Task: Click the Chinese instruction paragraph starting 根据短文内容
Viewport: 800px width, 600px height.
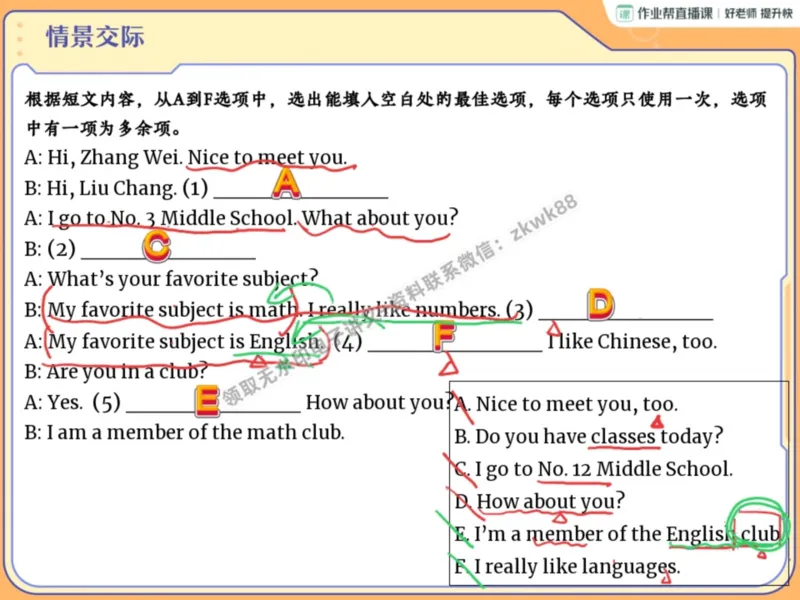Action: click(396, 113)
